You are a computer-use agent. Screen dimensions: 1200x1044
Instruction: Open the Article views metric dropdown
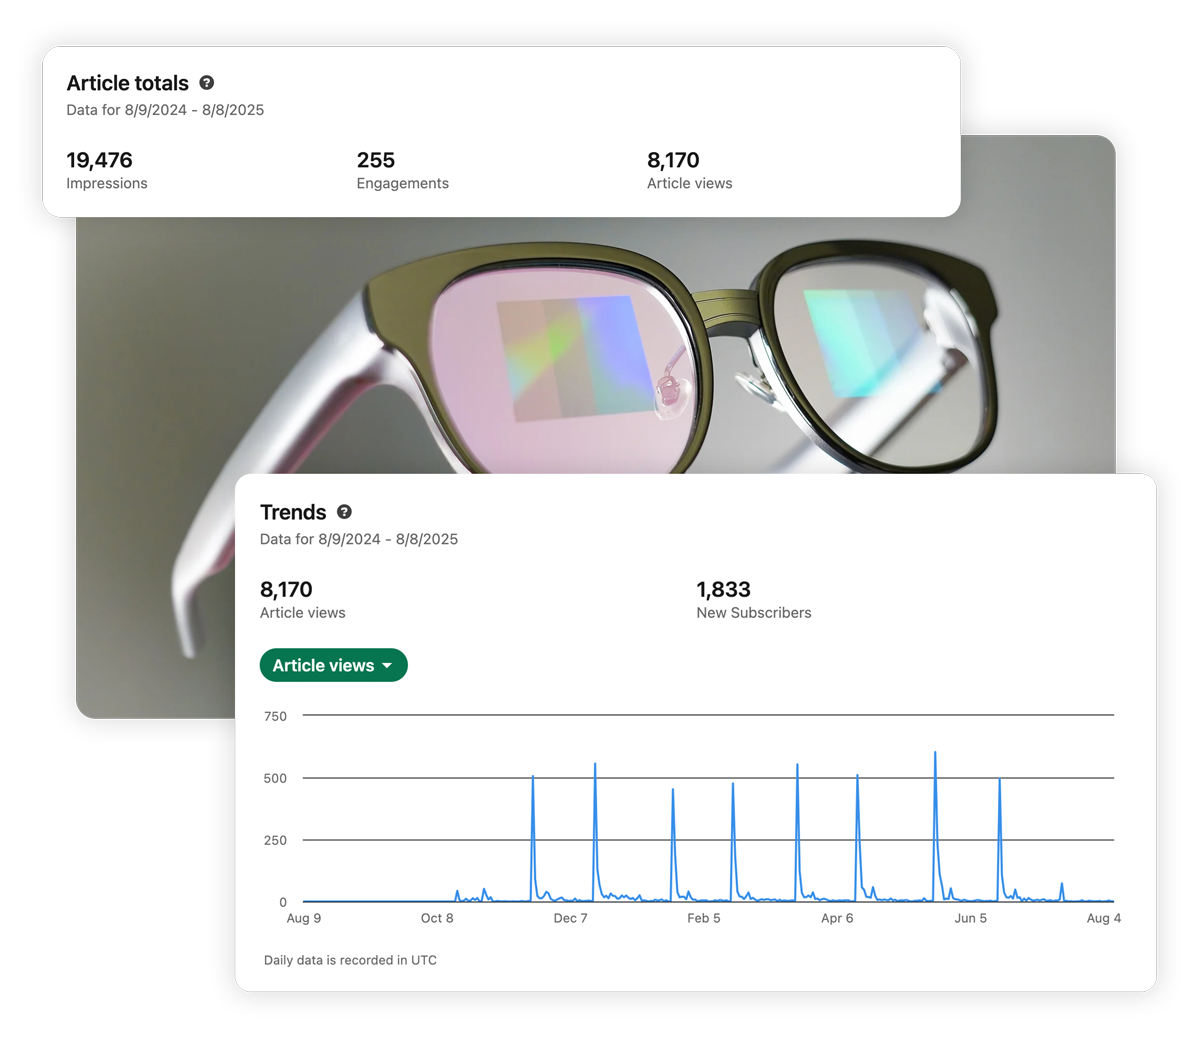click(333, 665)
